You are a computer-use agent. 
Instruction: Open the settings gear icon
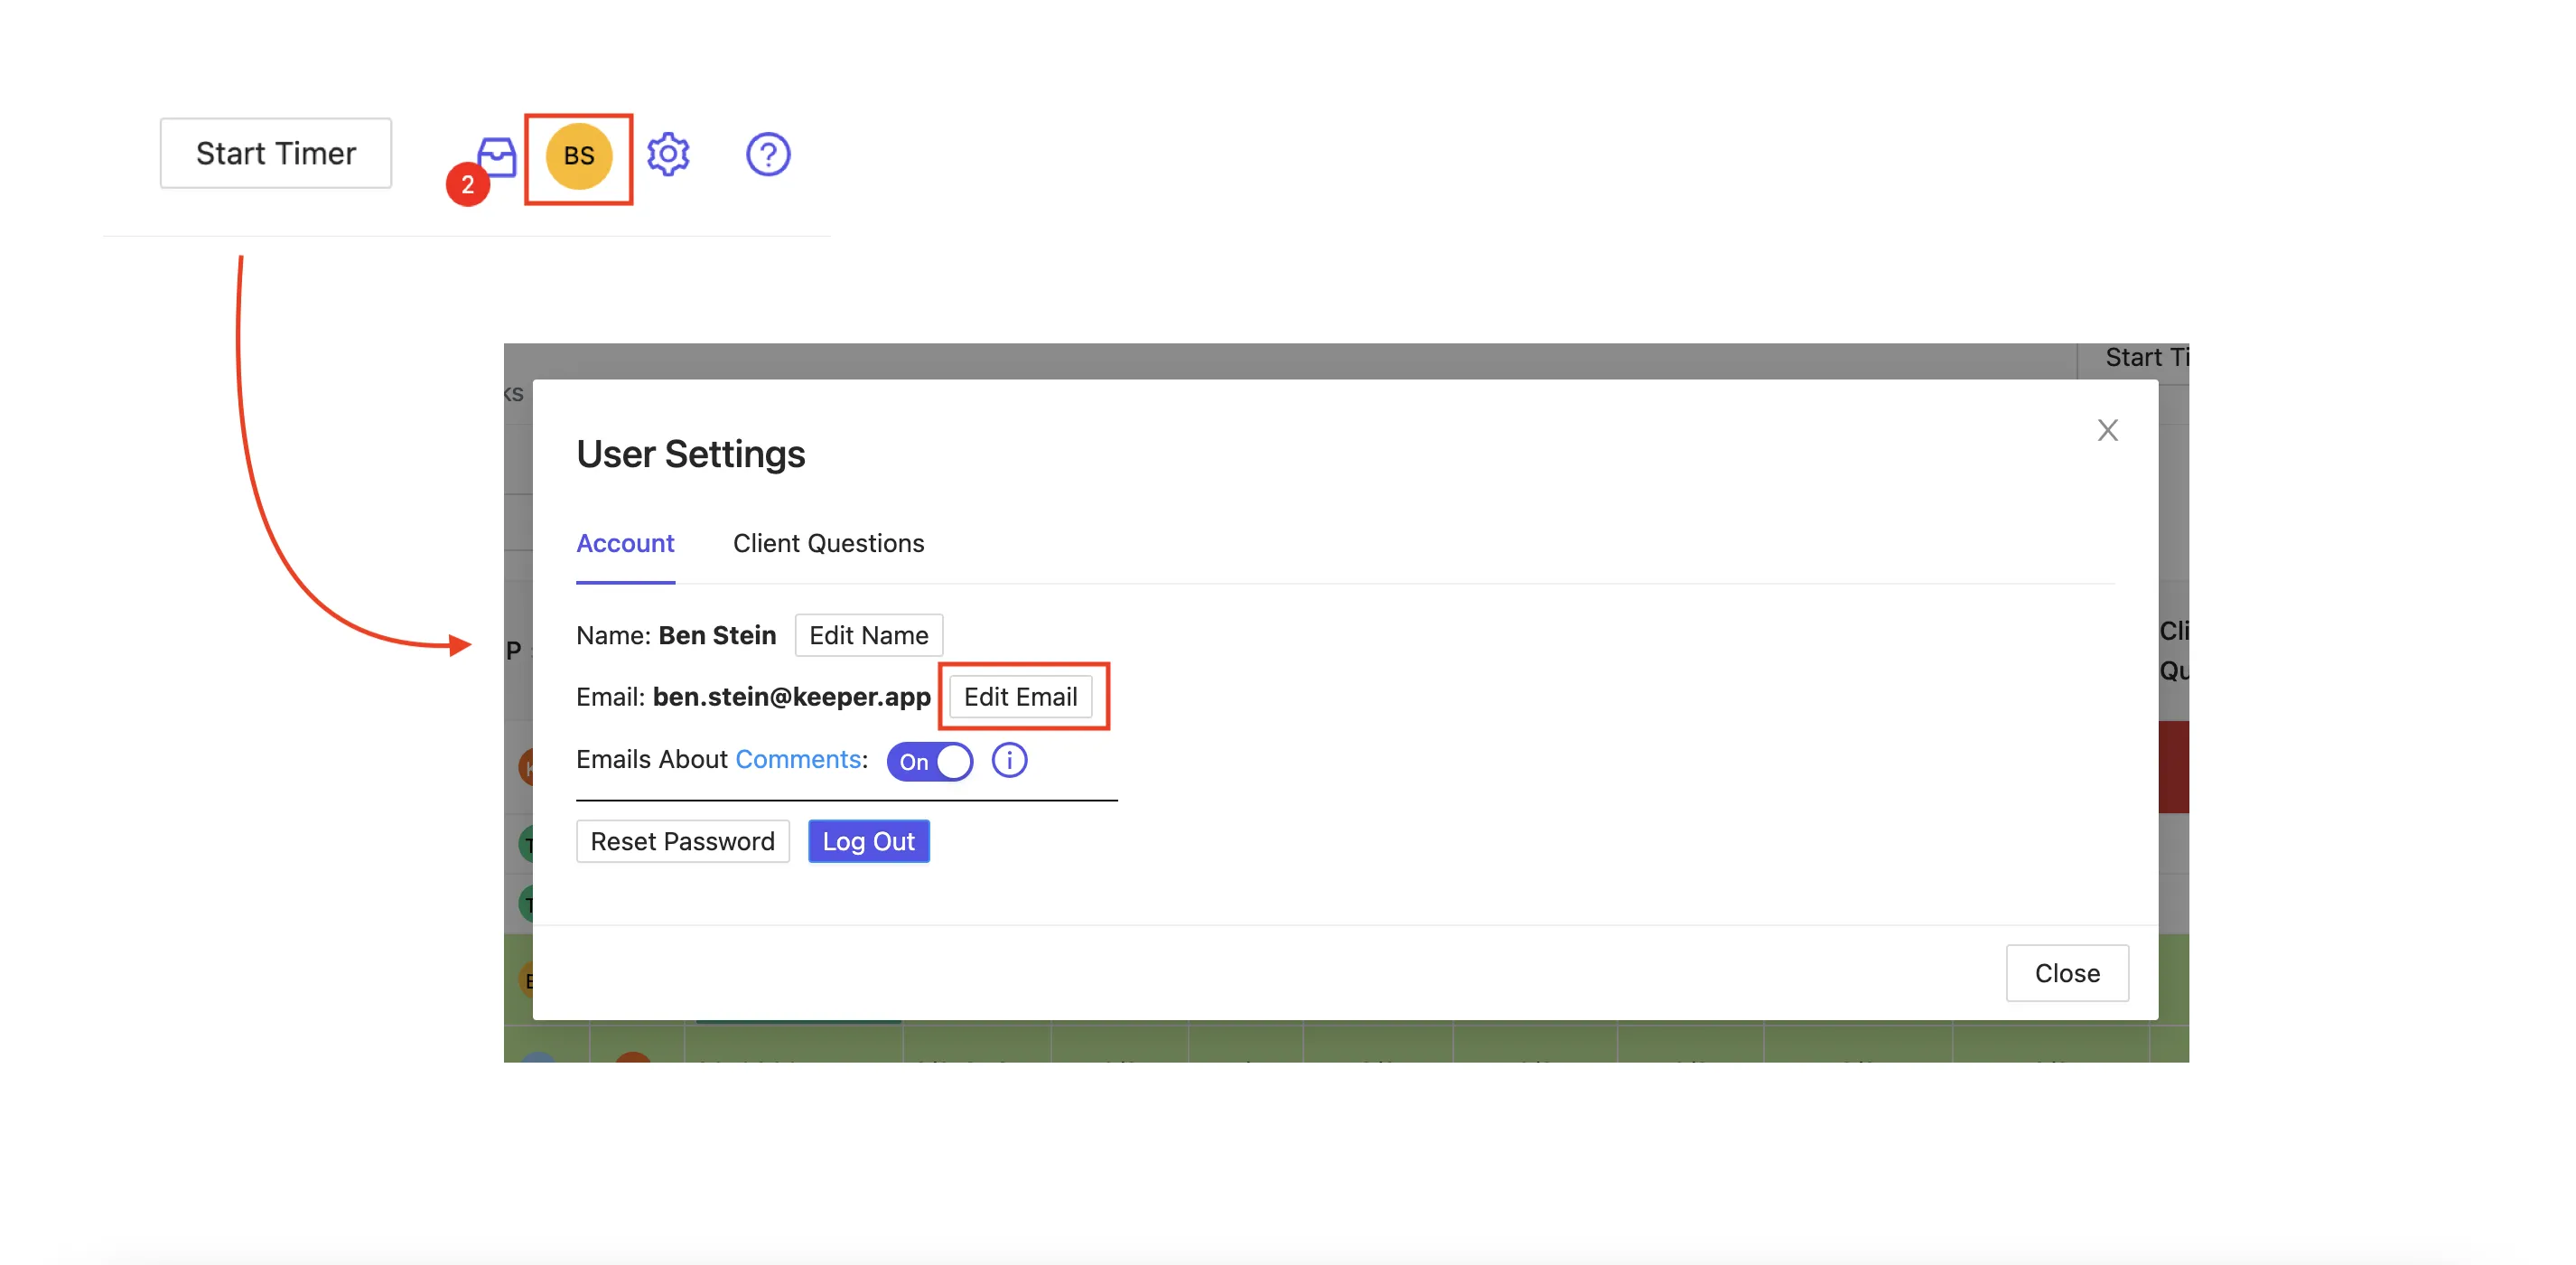click(668, 155)
